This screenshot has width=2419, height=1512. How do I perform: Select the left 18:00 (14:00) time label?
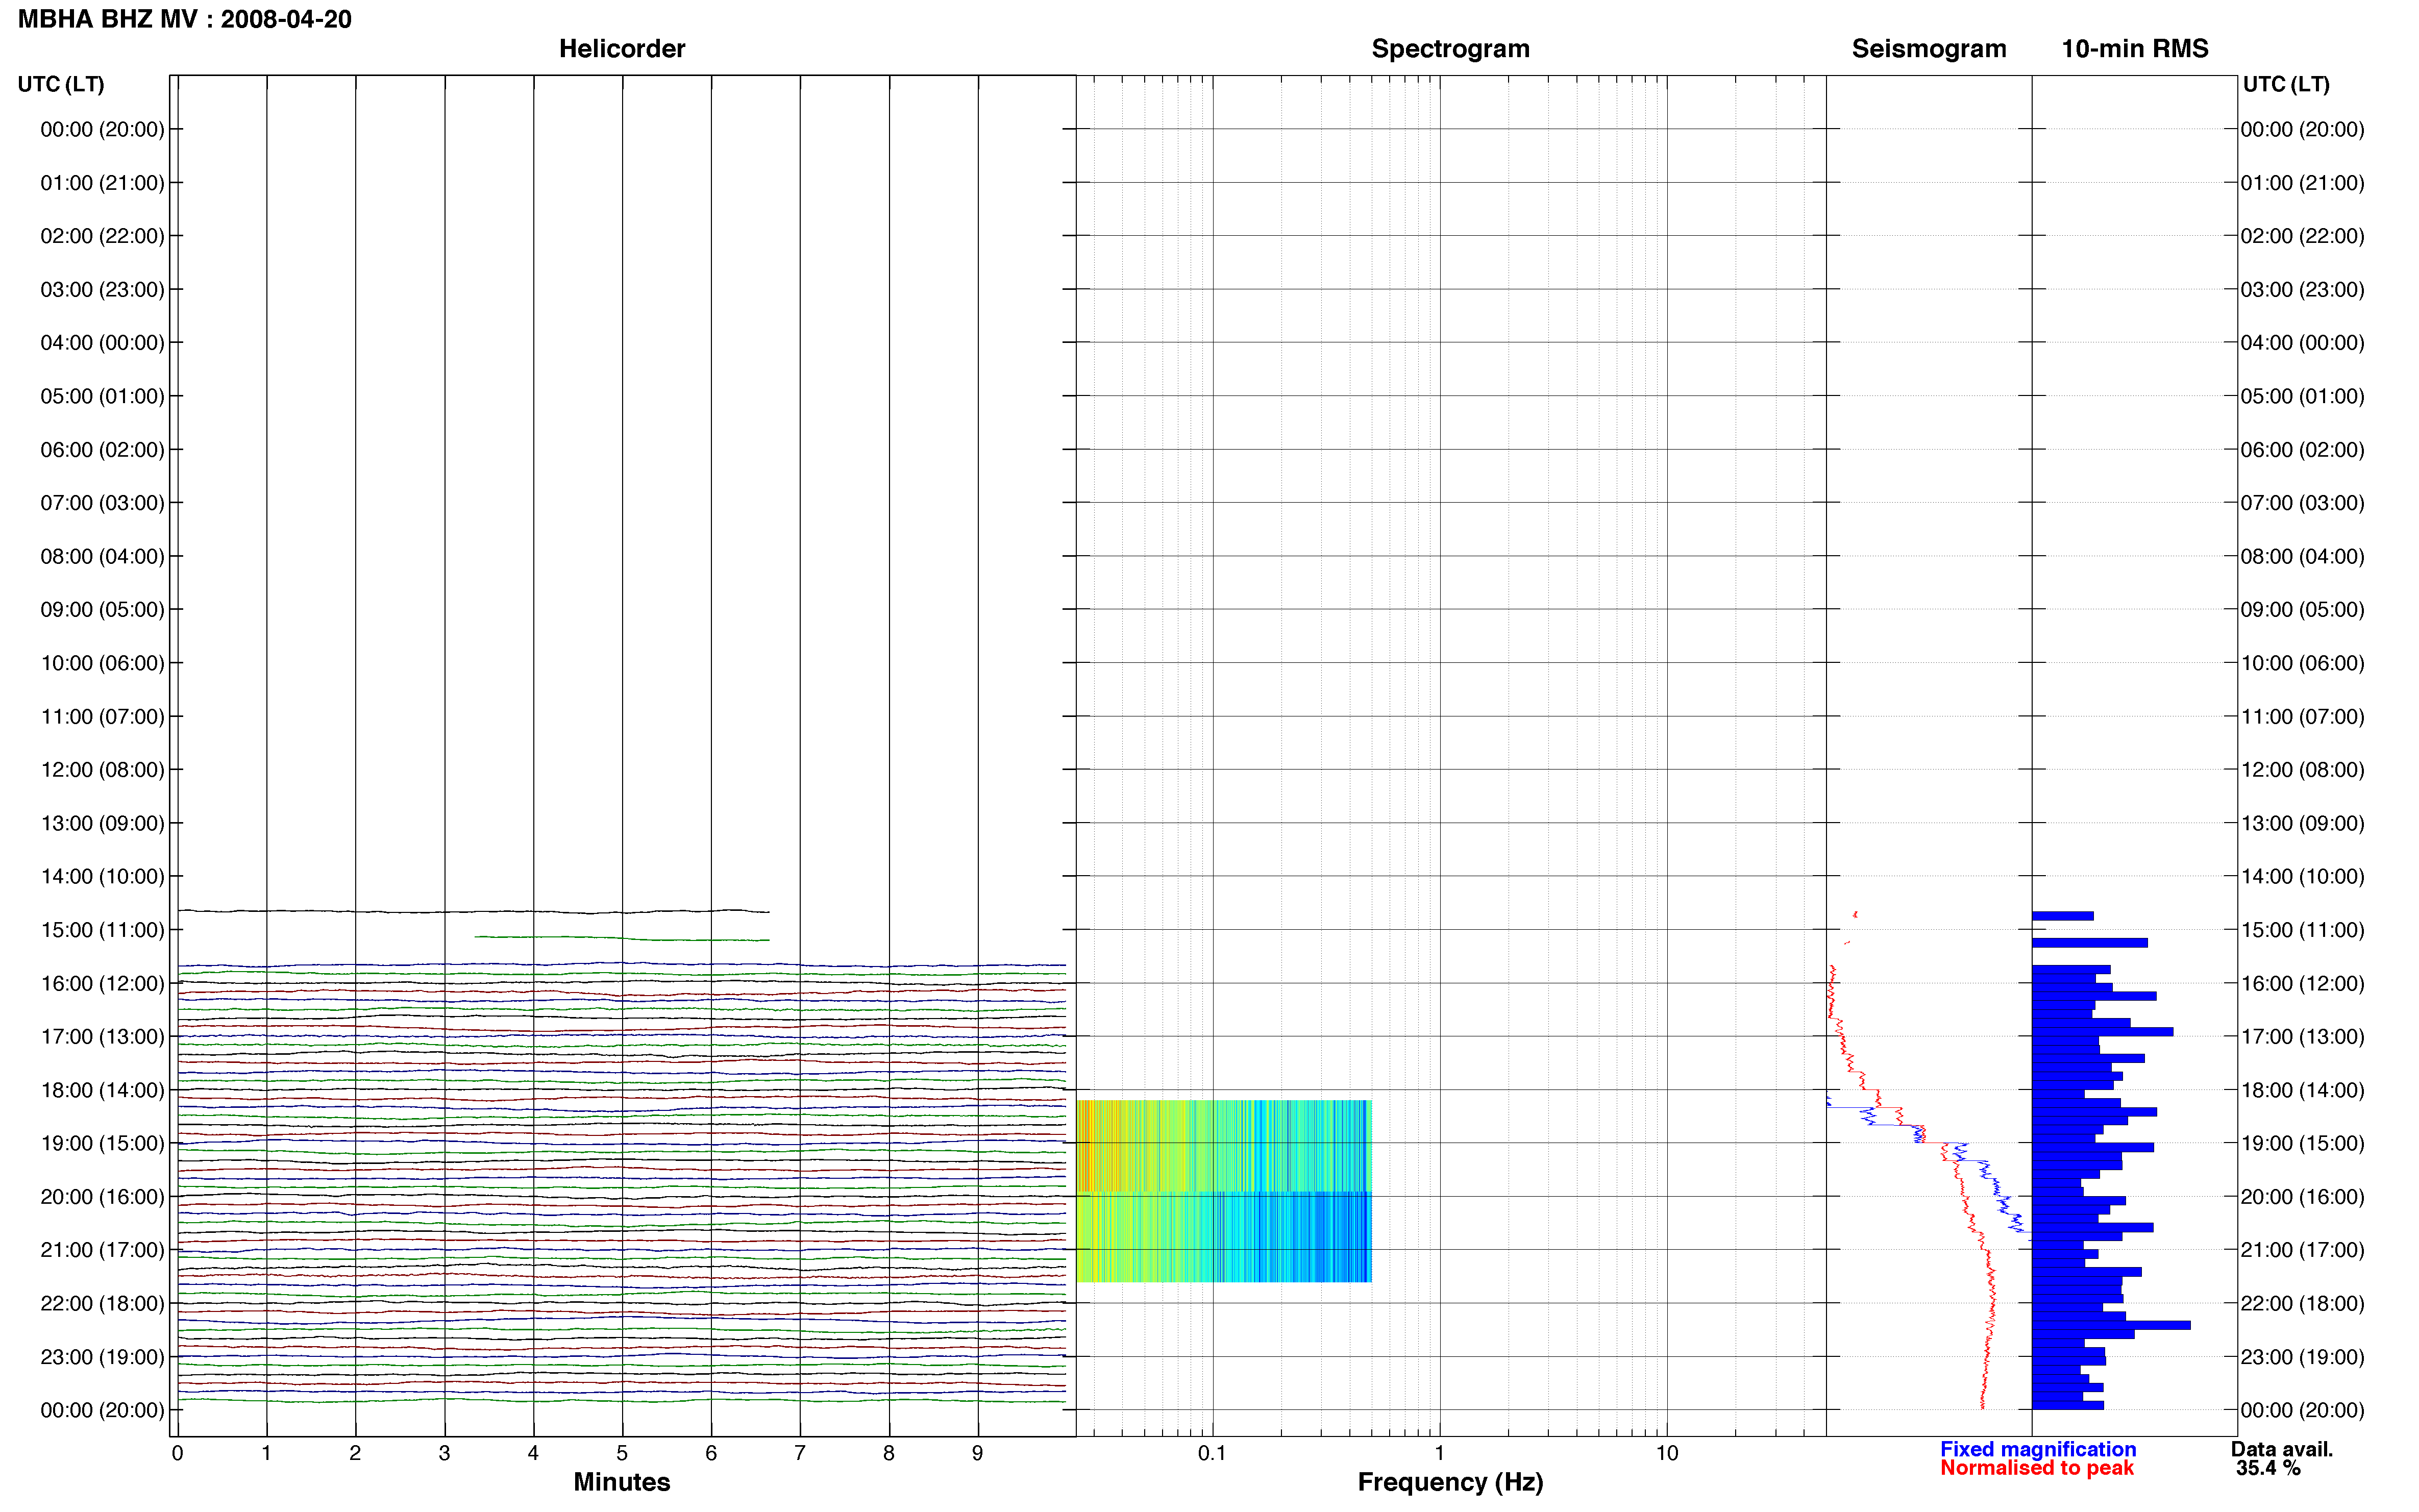pos(102,1090)
